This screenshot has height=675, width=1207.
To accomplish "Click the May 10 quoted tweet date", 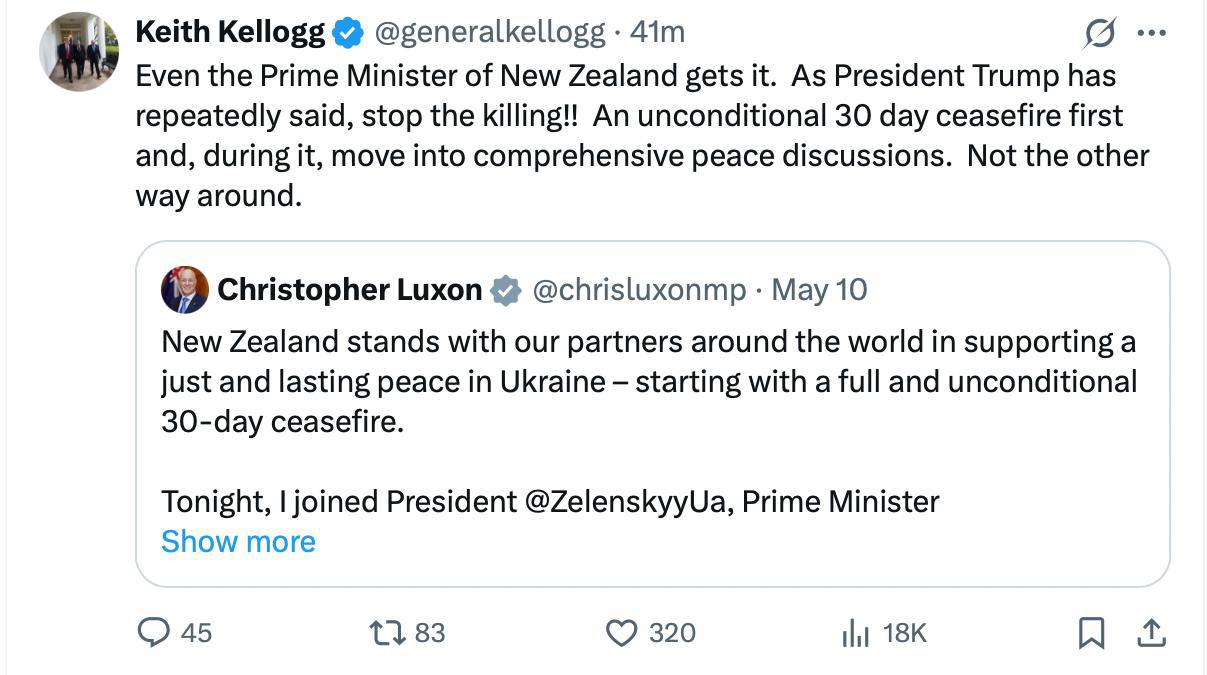I will point(820,290).
